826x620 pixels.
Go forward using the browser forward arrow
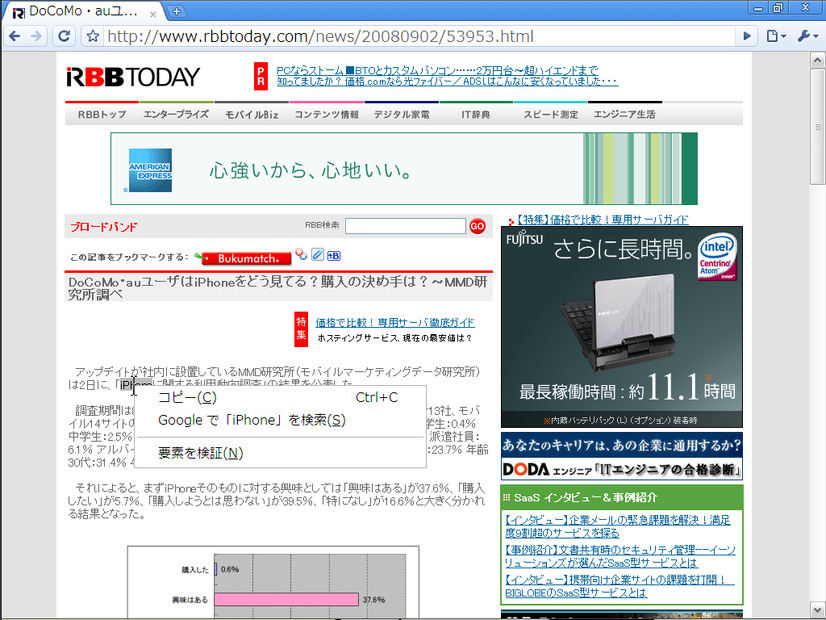(x=36, y=36)
